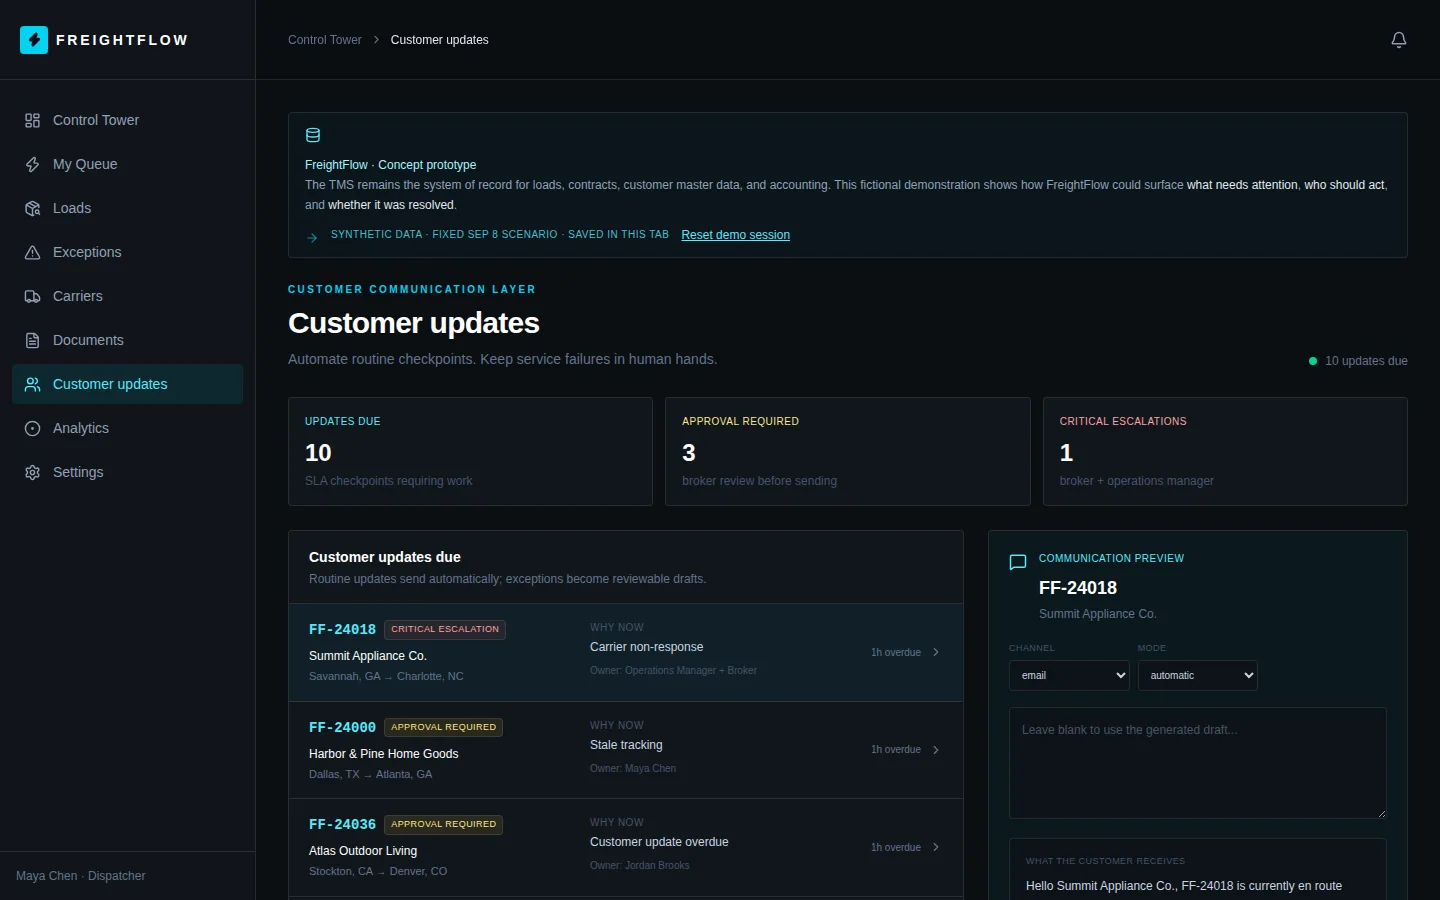
Task: Click breadcrumb chevron after Control Tower
Action: pyautogui.click(x=376, y=40)
